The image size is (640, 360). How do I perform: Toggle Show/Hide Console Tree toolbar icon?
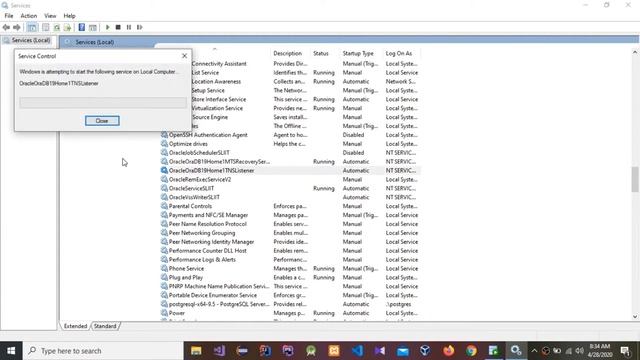tap(32, 27)
